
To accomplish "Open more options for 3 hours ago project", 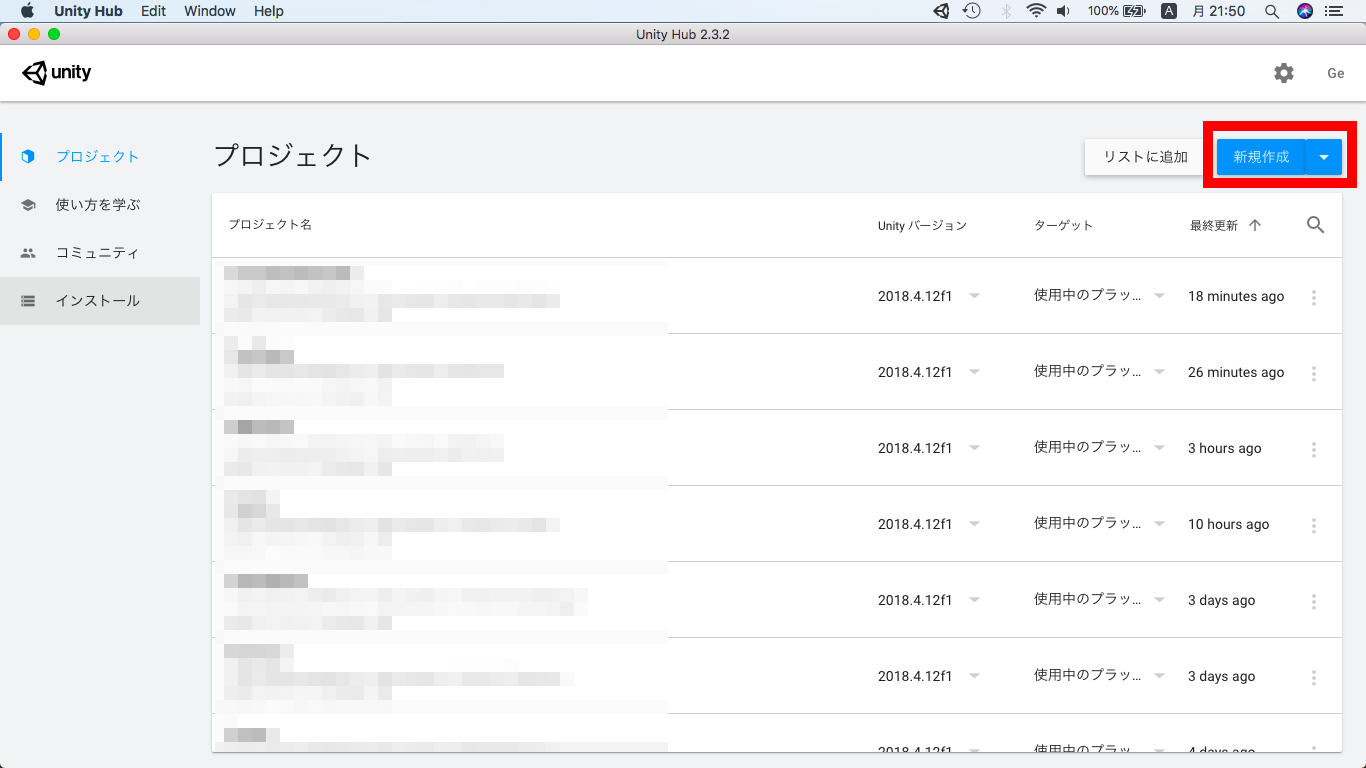I will pos(1314,449).
